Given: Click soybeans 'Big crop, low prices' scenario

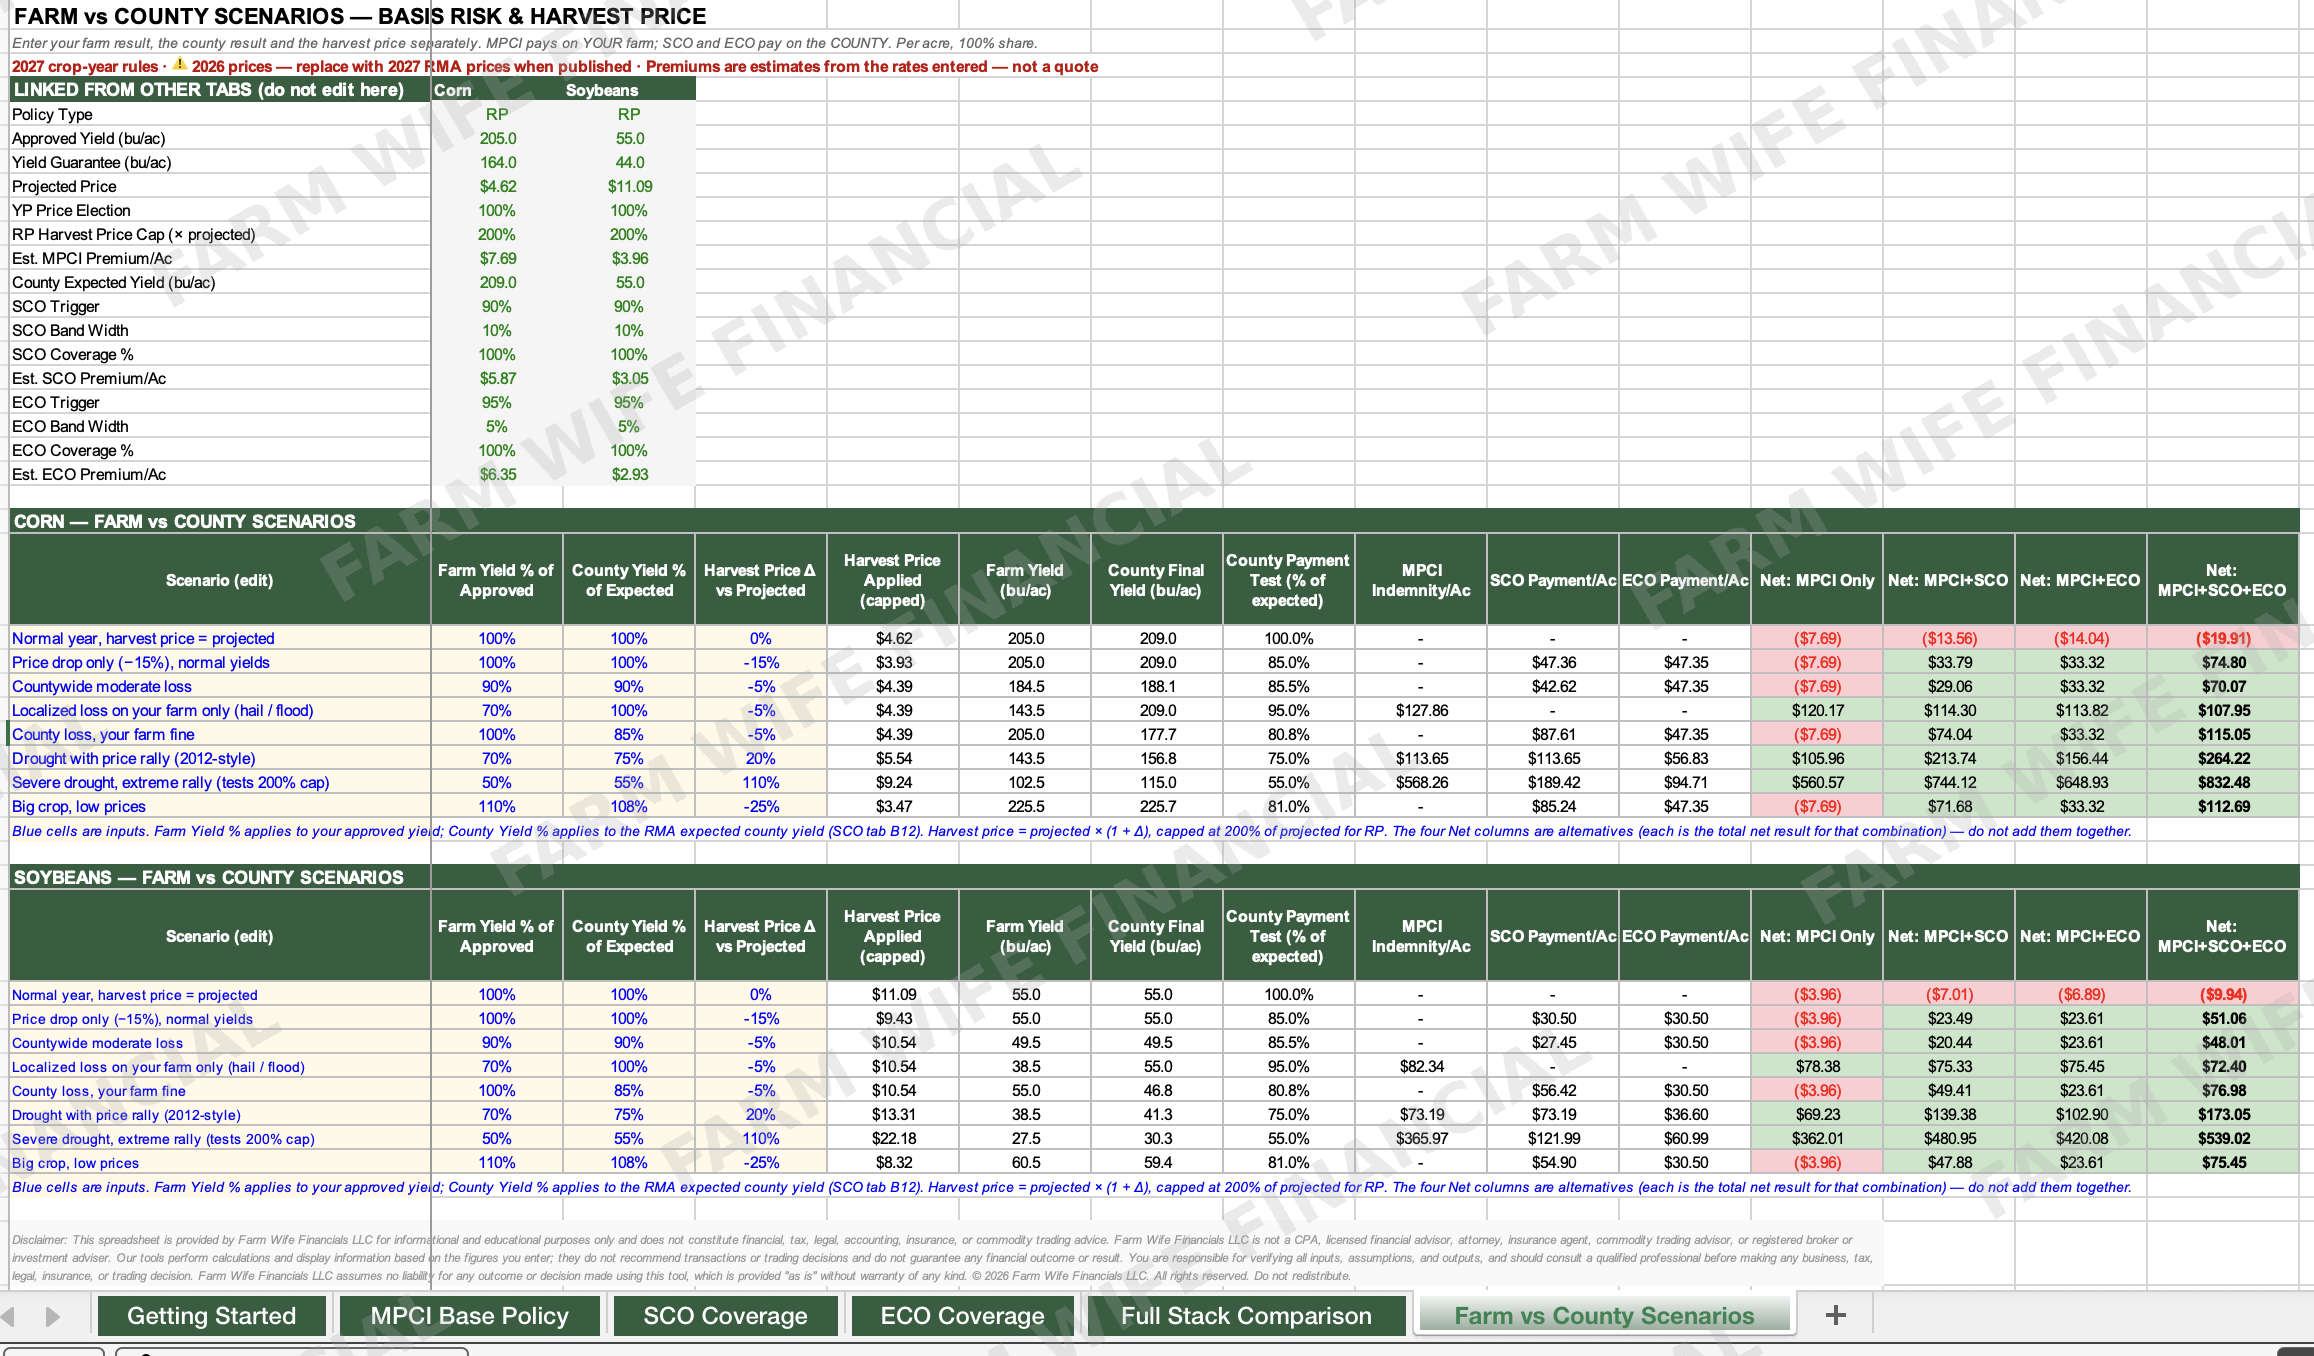Looking at the screenshot, I should pyautogui.click(x=220, y=1163).
